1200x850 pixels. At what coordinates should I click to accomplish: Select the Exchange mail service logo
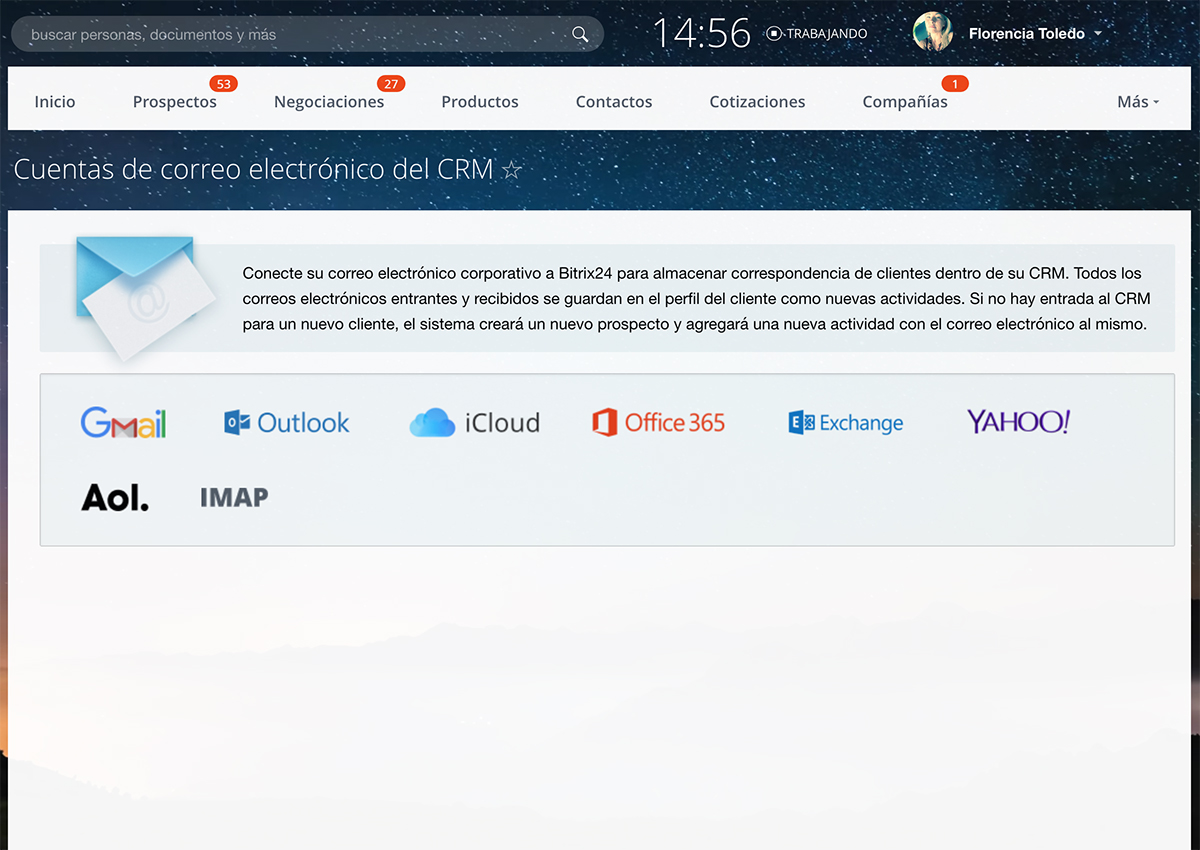pyautogui.click(x=846, y=423)
